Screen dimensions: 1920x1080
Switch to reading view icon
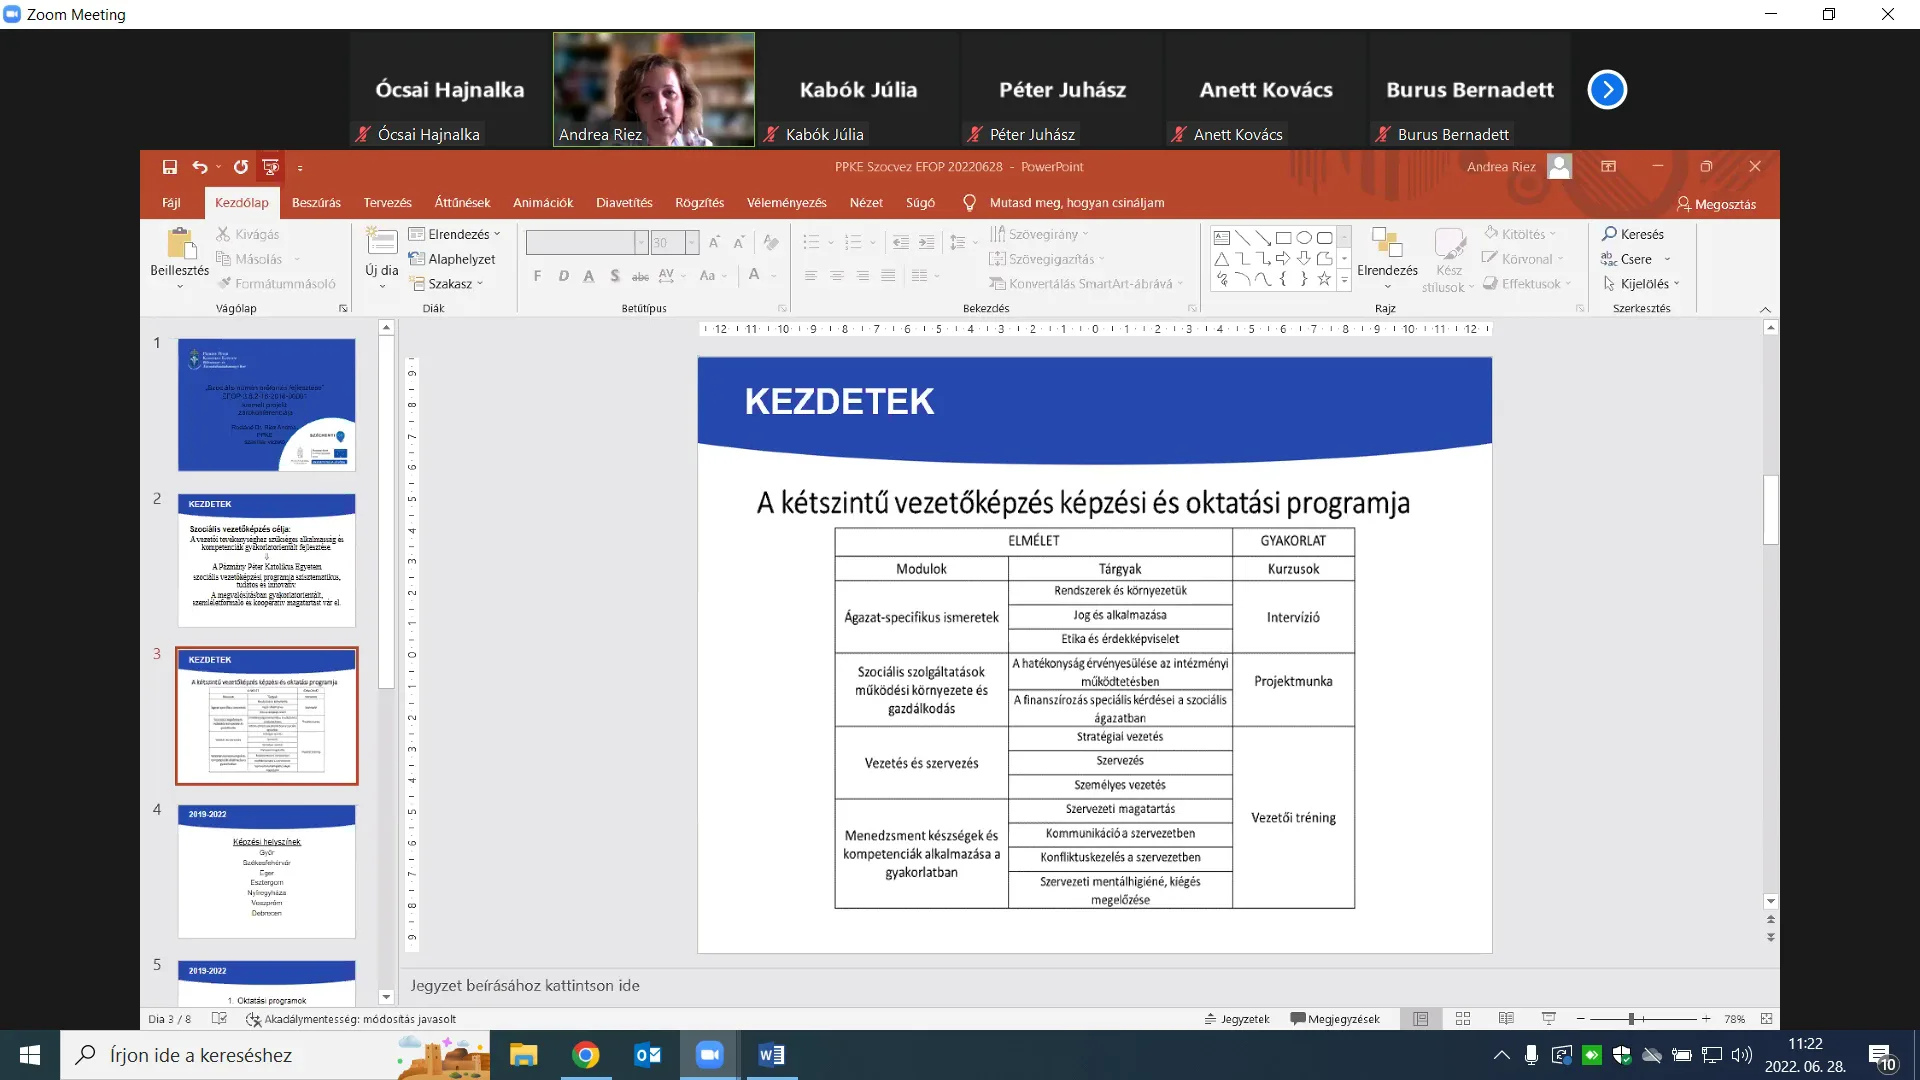(1506, 1019)
